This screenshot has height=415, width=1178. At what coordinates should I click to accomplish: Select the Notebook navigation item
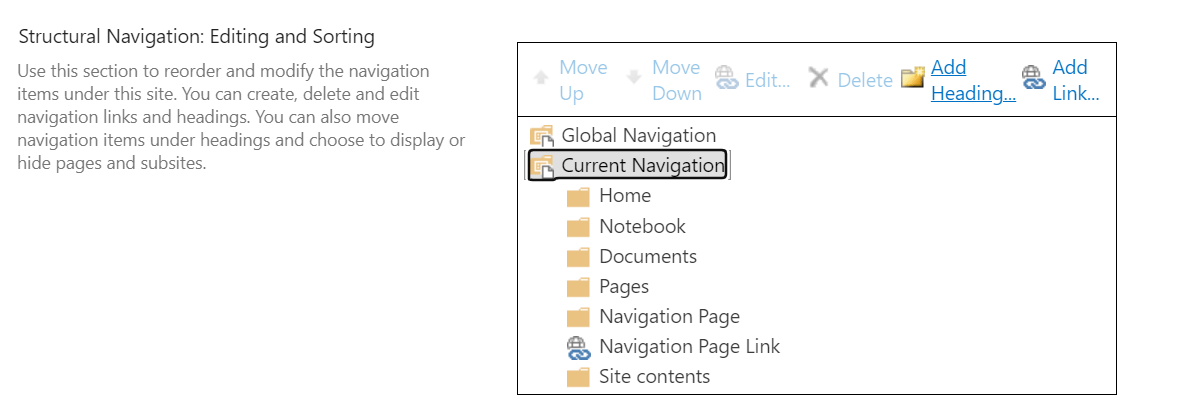(642, 226)
